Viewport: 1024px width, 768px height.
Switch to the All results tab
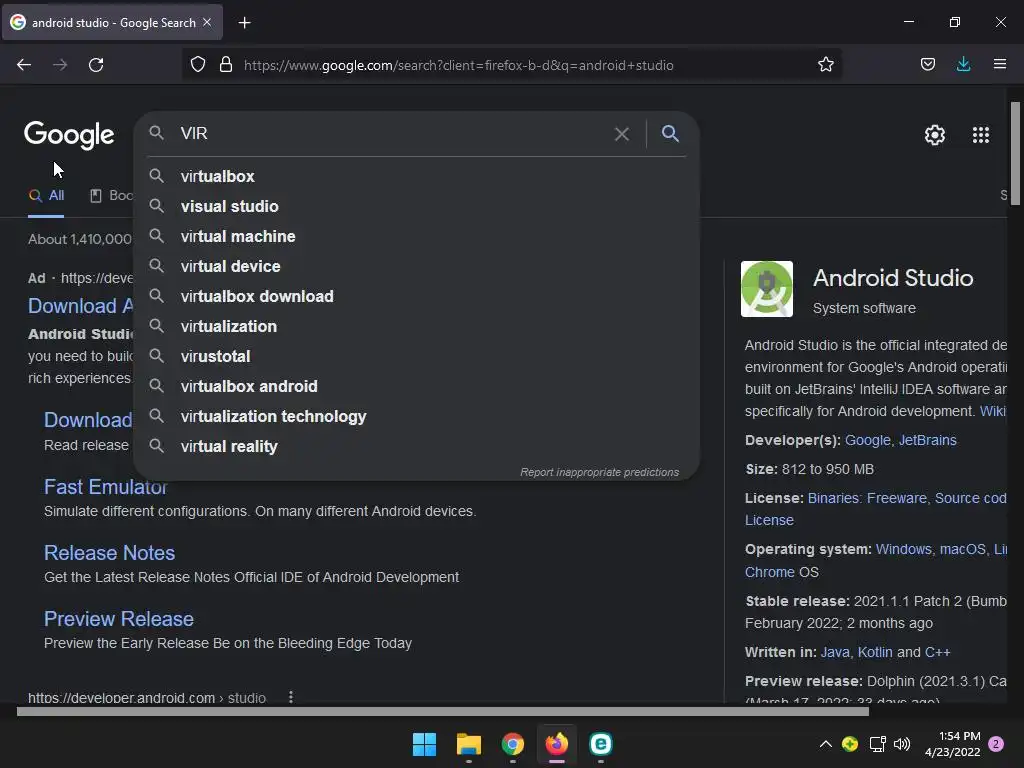[47, 195]
